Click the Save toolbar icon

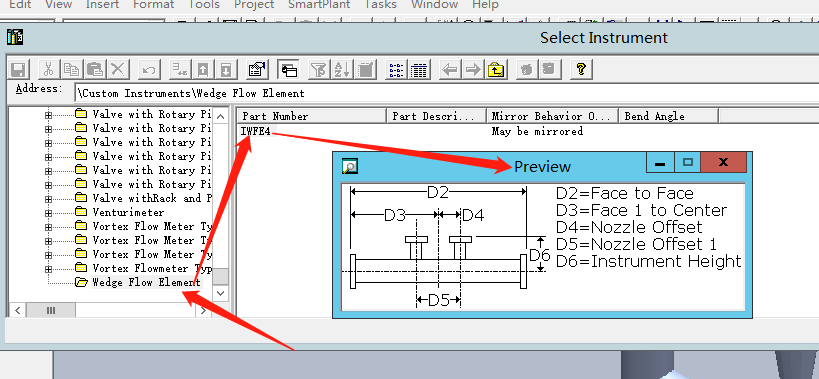click(x=19, y=69)
